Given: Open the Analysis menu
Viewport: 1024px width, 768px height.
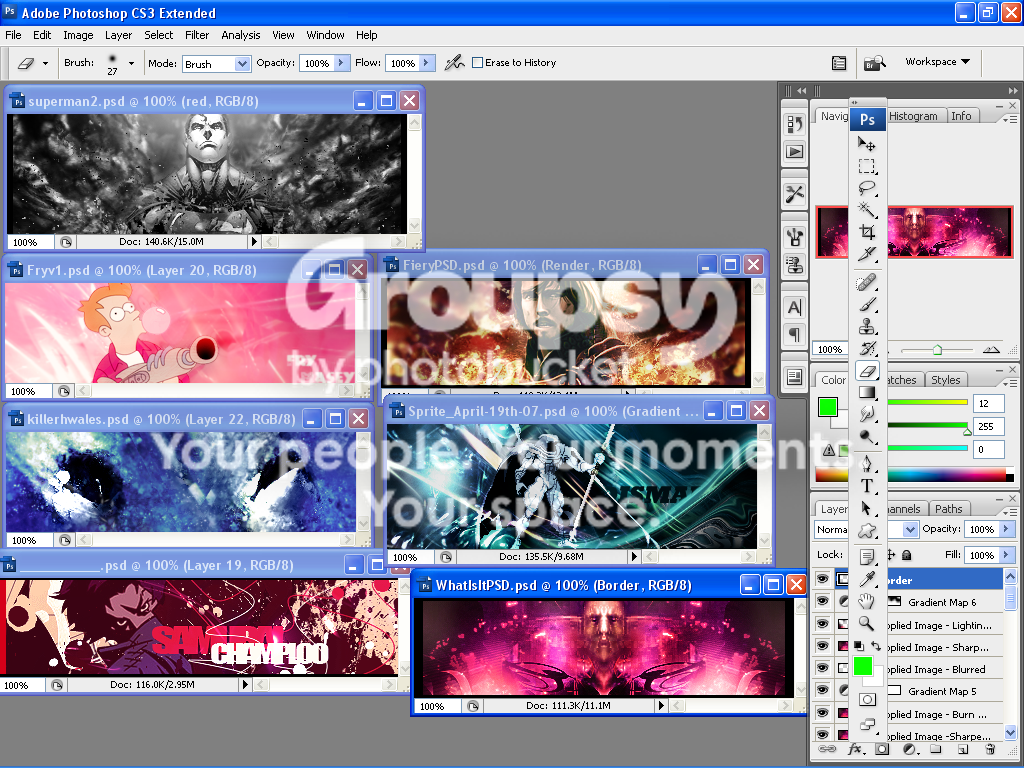Looking at the screenshot, I should (240, 35).
